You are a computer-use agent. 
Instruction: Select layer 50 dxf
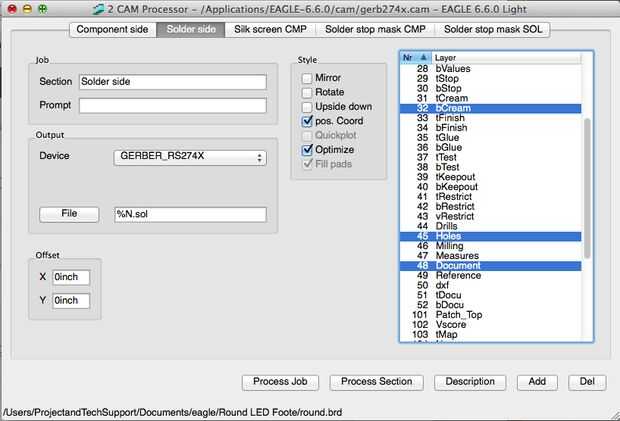(491, 285)
